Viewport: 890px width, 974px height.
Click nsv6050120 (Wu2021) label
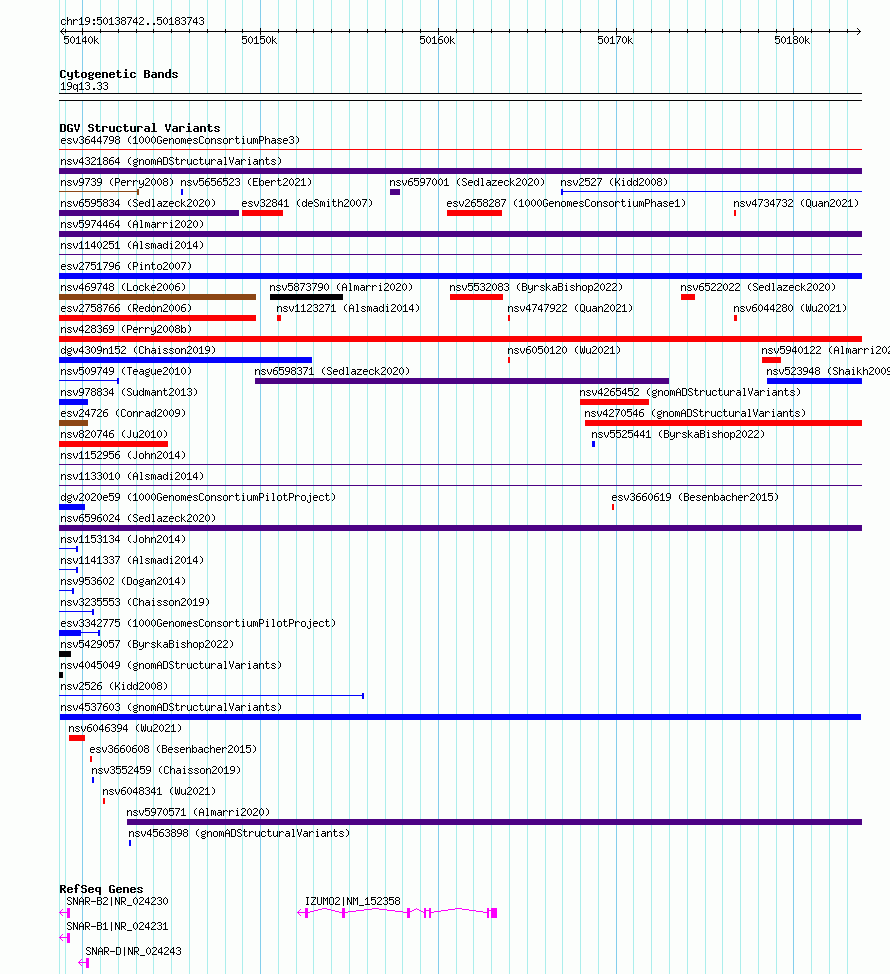(564, 350)
